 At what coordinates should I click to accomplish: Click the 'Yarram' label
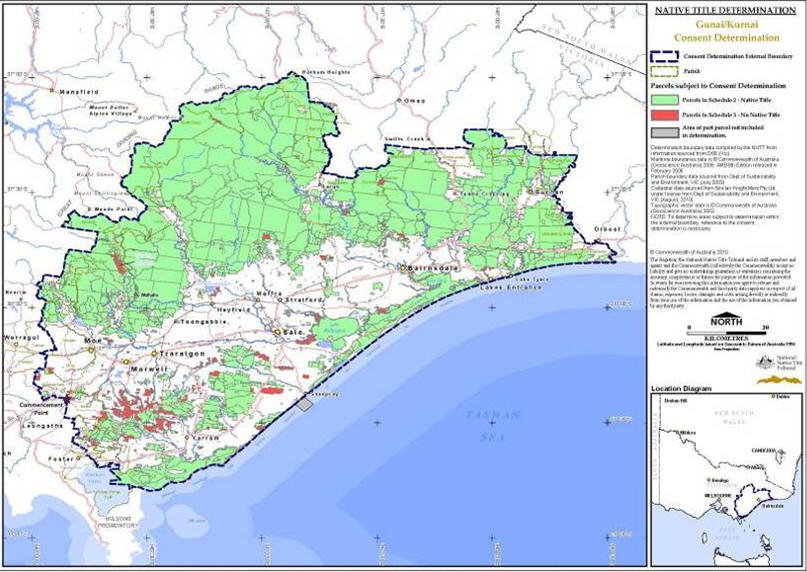point(206,438)
